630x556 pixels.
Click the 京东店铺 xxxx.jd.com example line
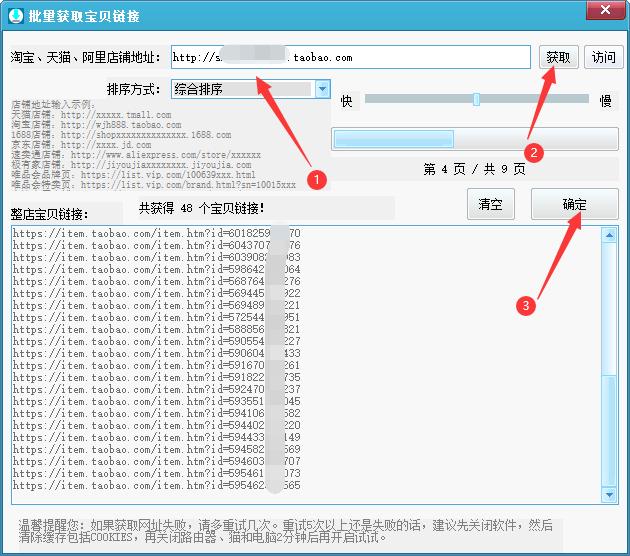(x=81, y=145)
